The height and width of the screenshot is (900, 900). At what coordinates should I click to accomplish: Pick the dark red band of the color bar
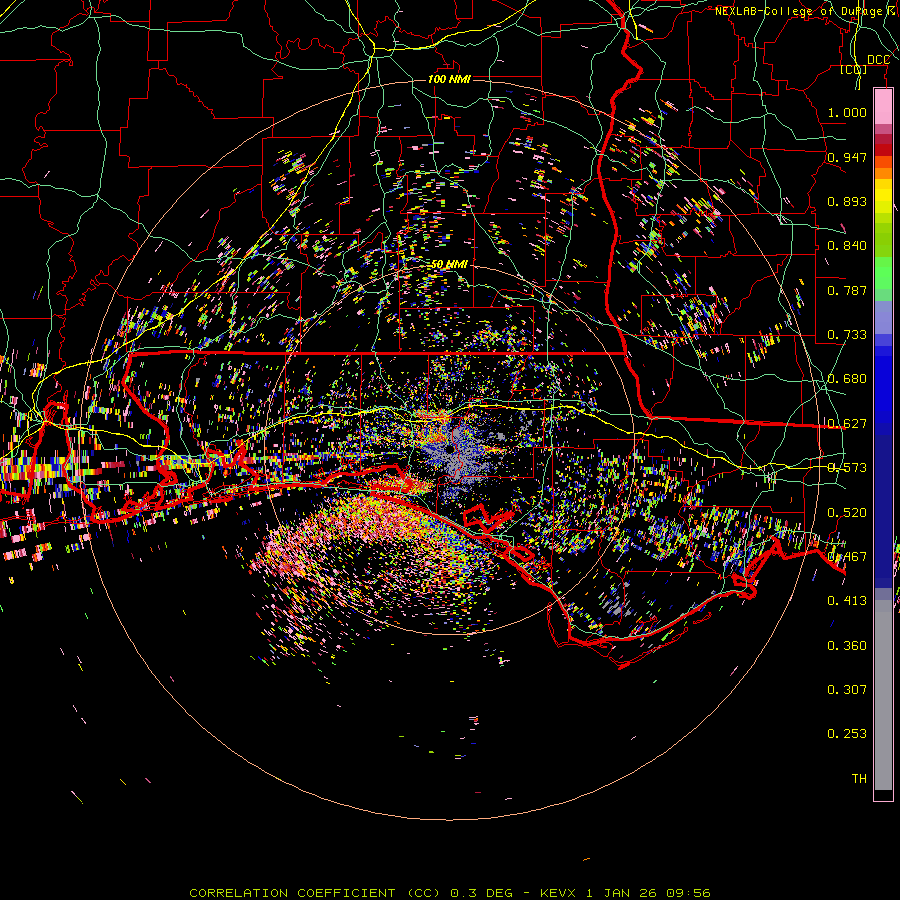click(x=883, y=150)
